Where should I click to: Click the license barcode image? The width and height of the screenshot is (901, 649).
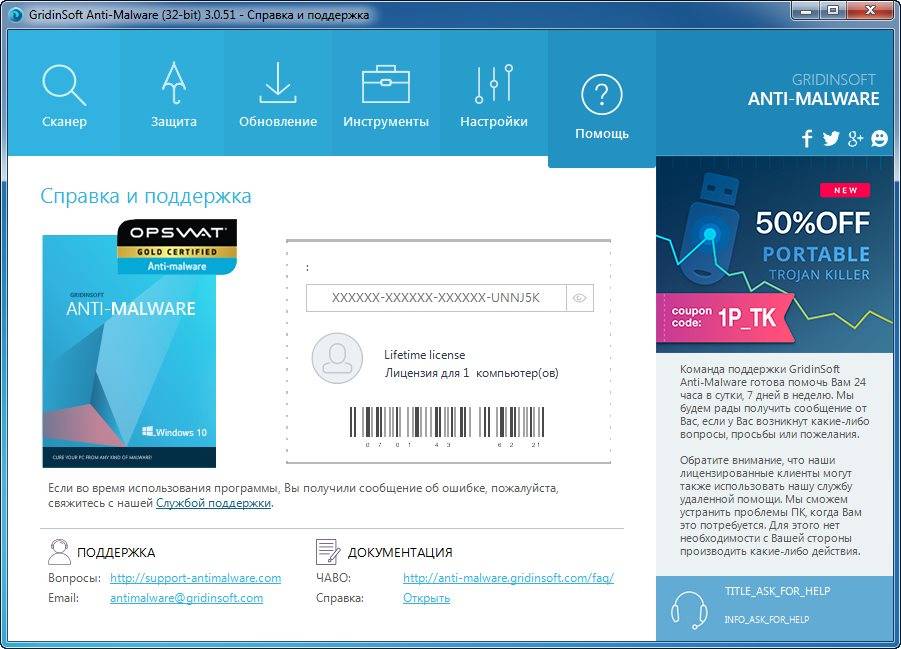[446, 427]
